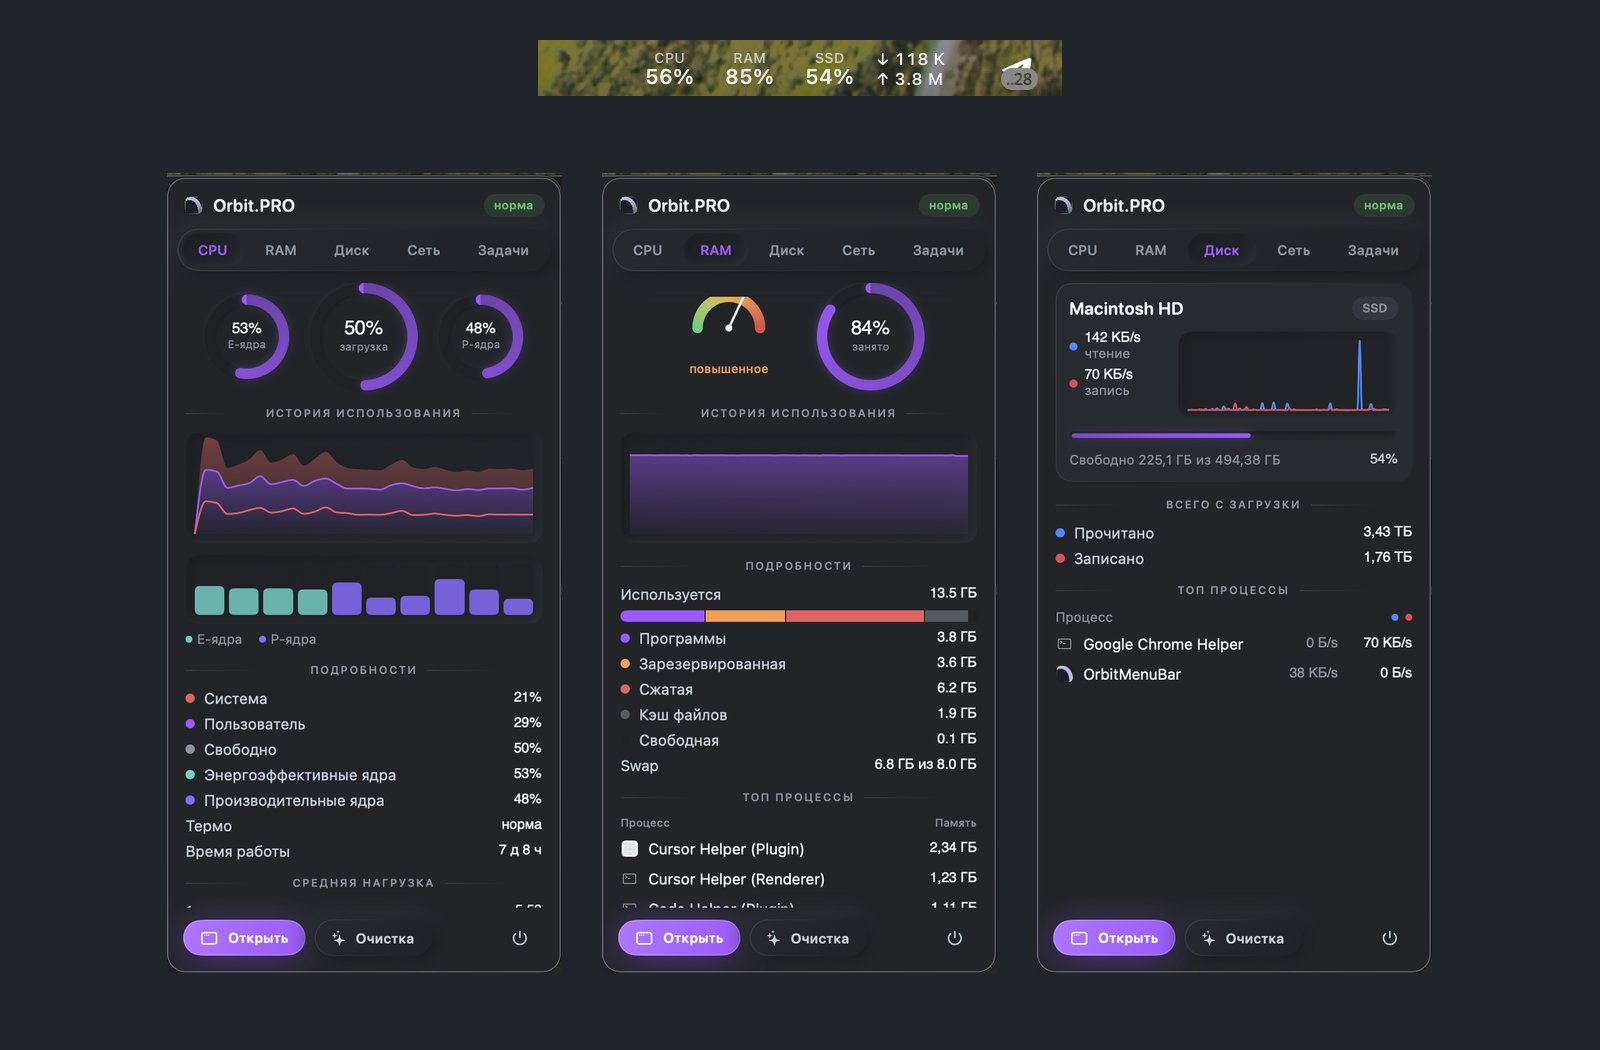This screenshot has height=1050, width=1600.
Task: Click the Swap row in RAM details
Action: [798, 765]
